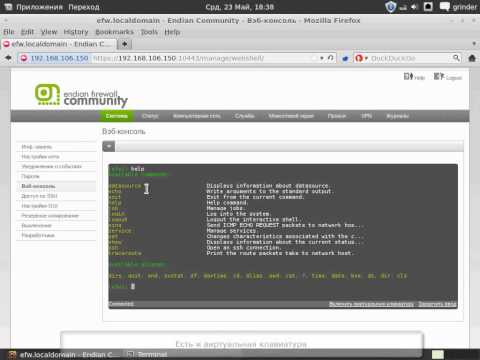This screenshot has height=360, width=480.
Task: Switch to the Межсетевой экран tab
Action: point(291,116)
